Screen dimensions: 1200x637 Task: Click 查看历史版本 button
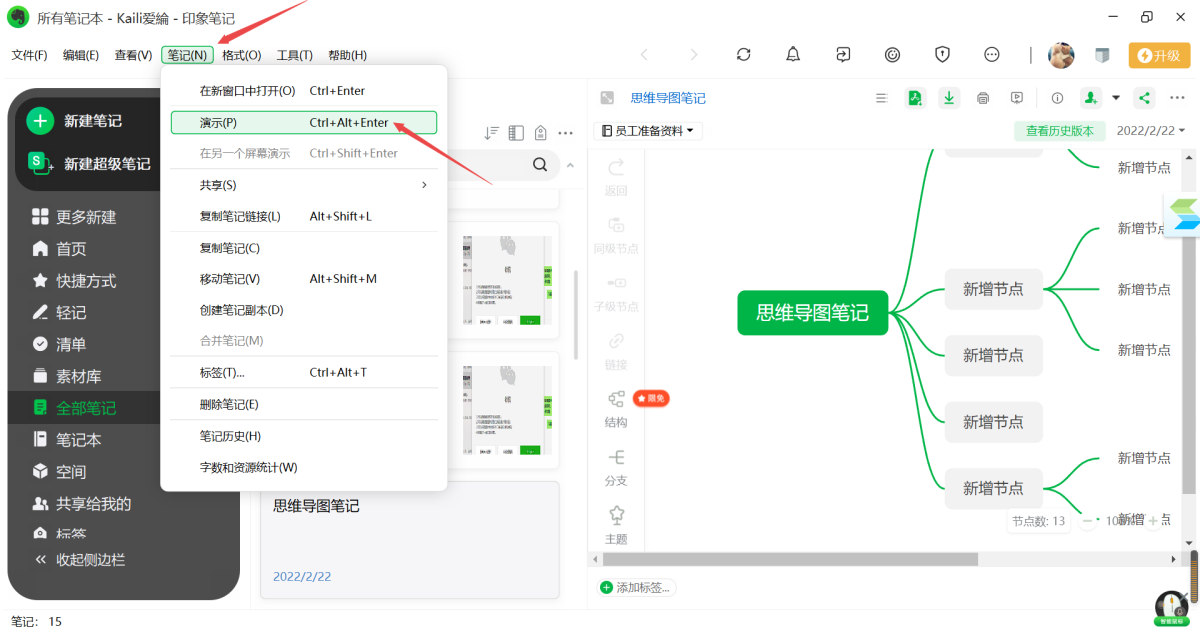point(1060,131)
